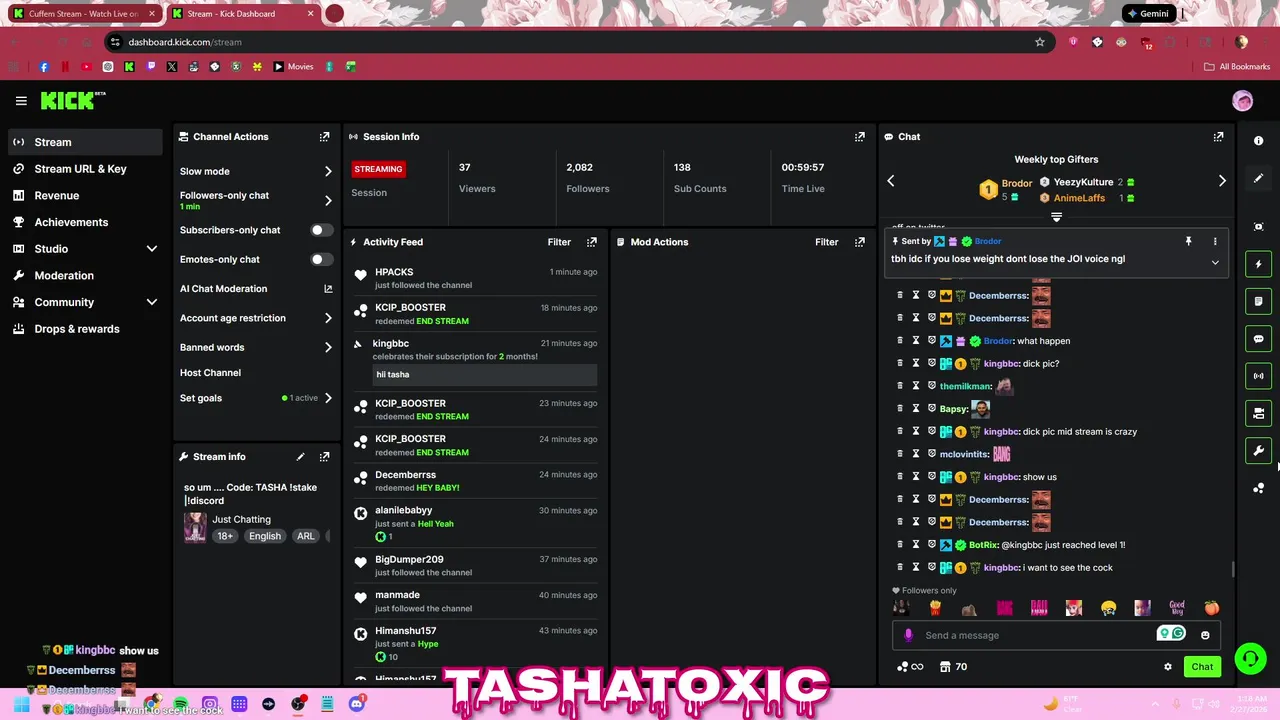Click the broadcast signal icon in right sidebar
The image size is (1280, 720).
[x=1259, y=376]
